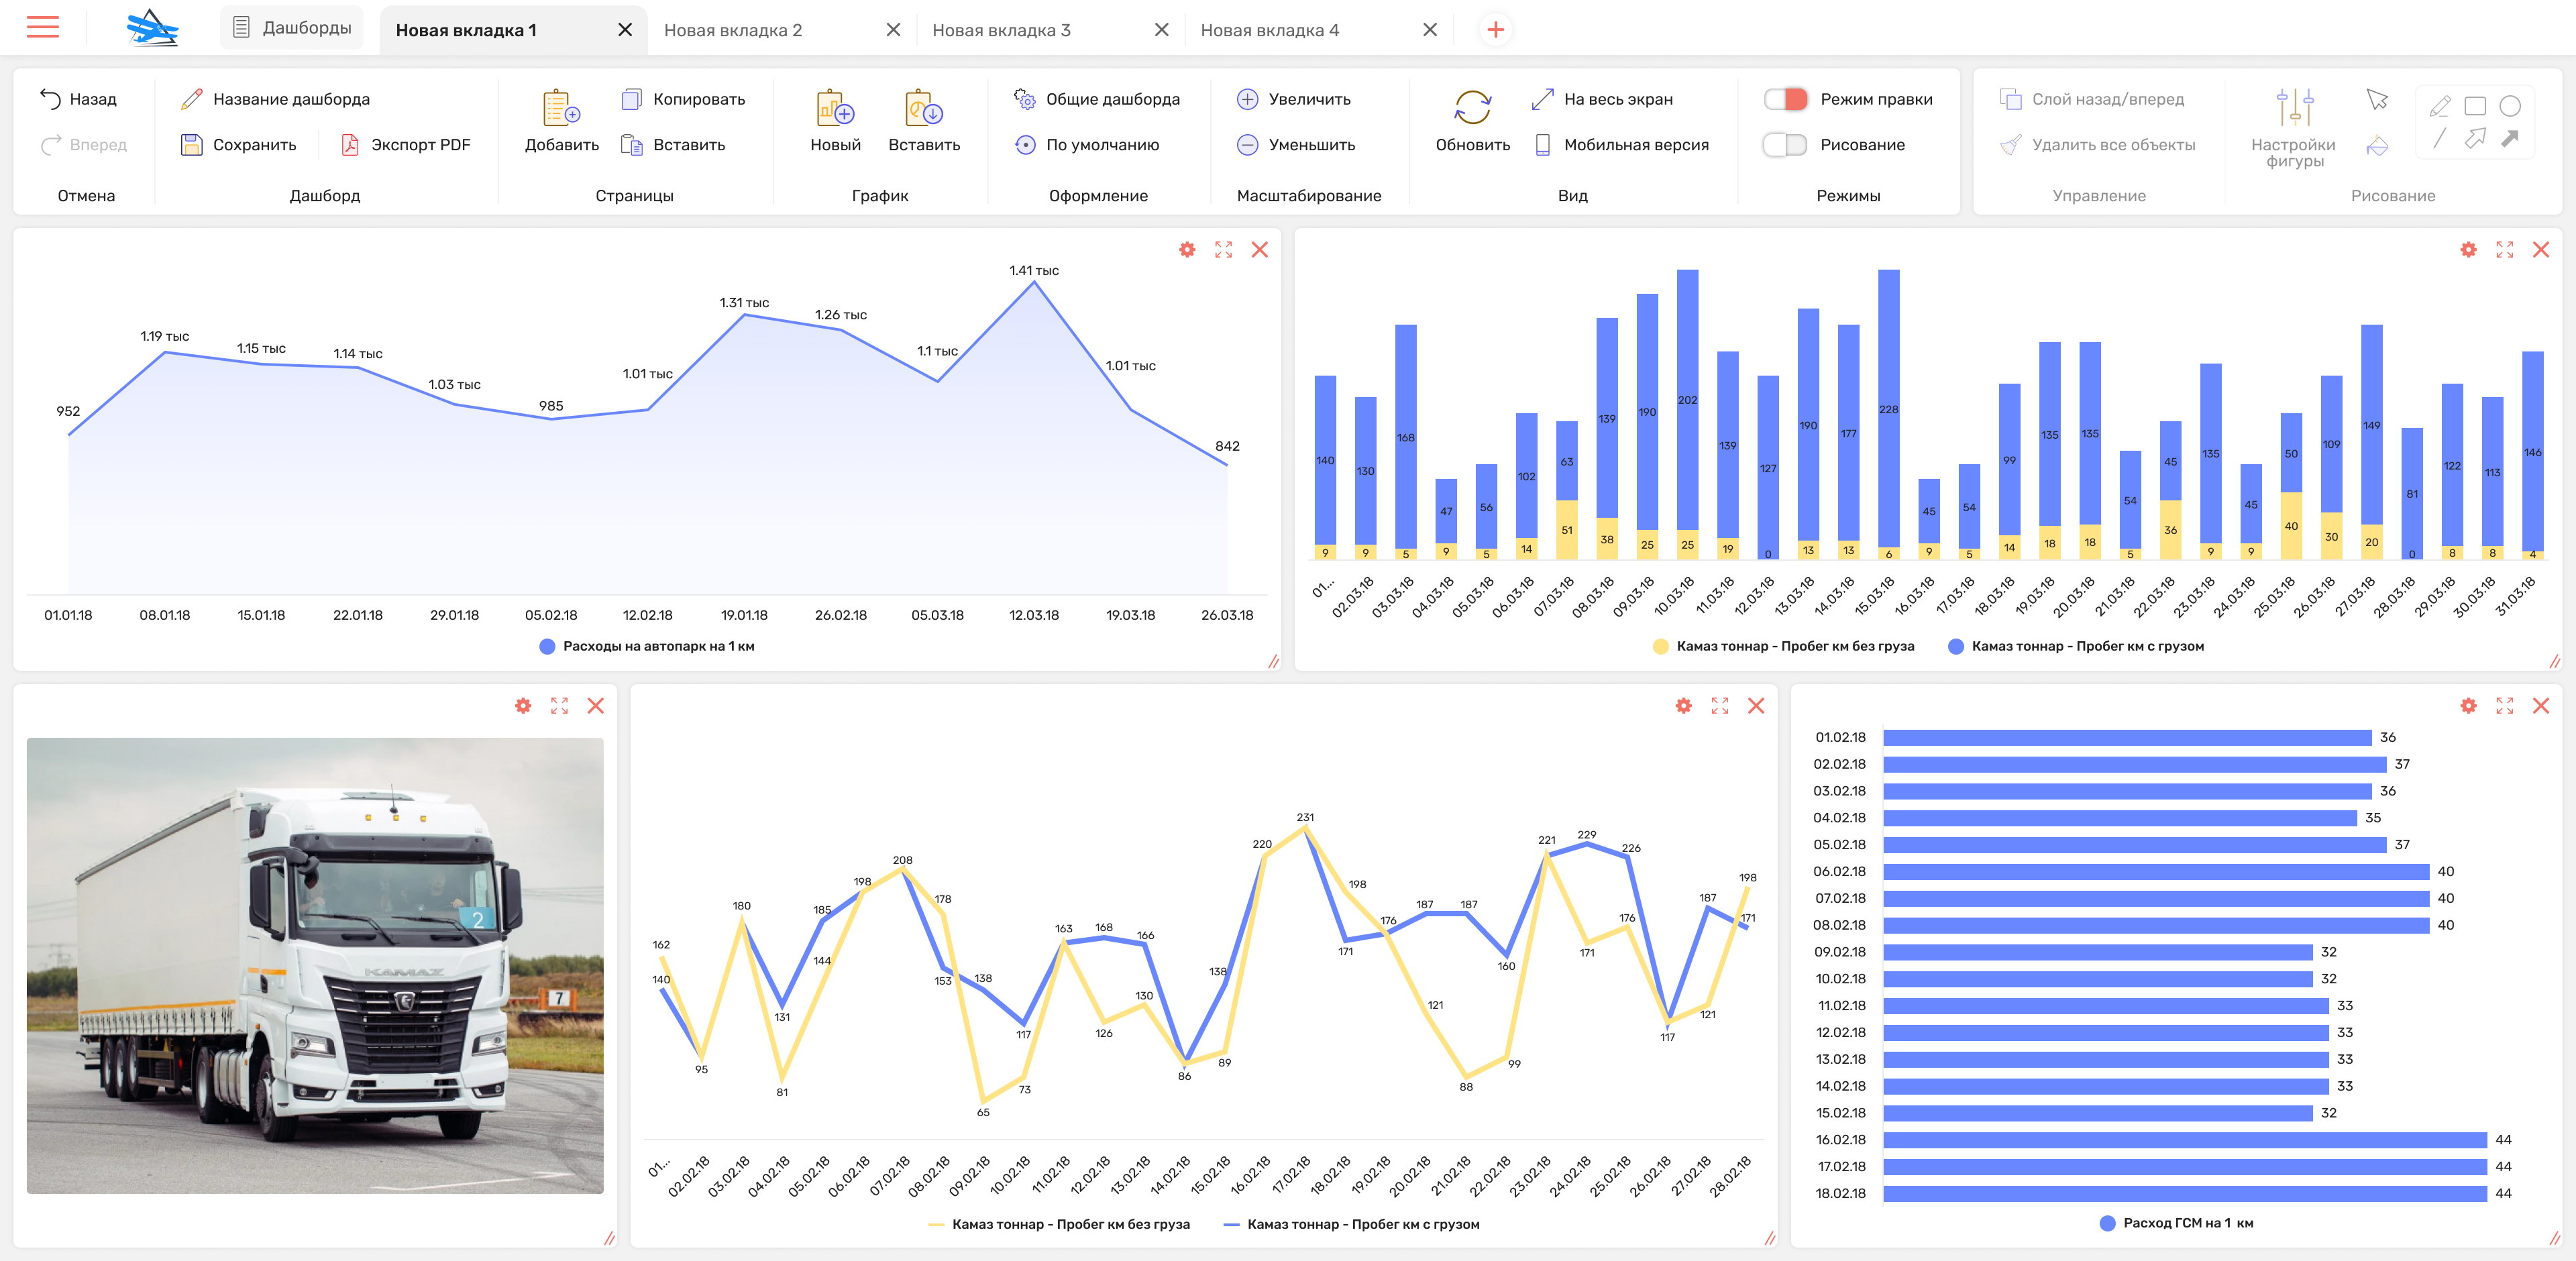Disable the Режим правки edit mode switch

tap(1785, 99)
